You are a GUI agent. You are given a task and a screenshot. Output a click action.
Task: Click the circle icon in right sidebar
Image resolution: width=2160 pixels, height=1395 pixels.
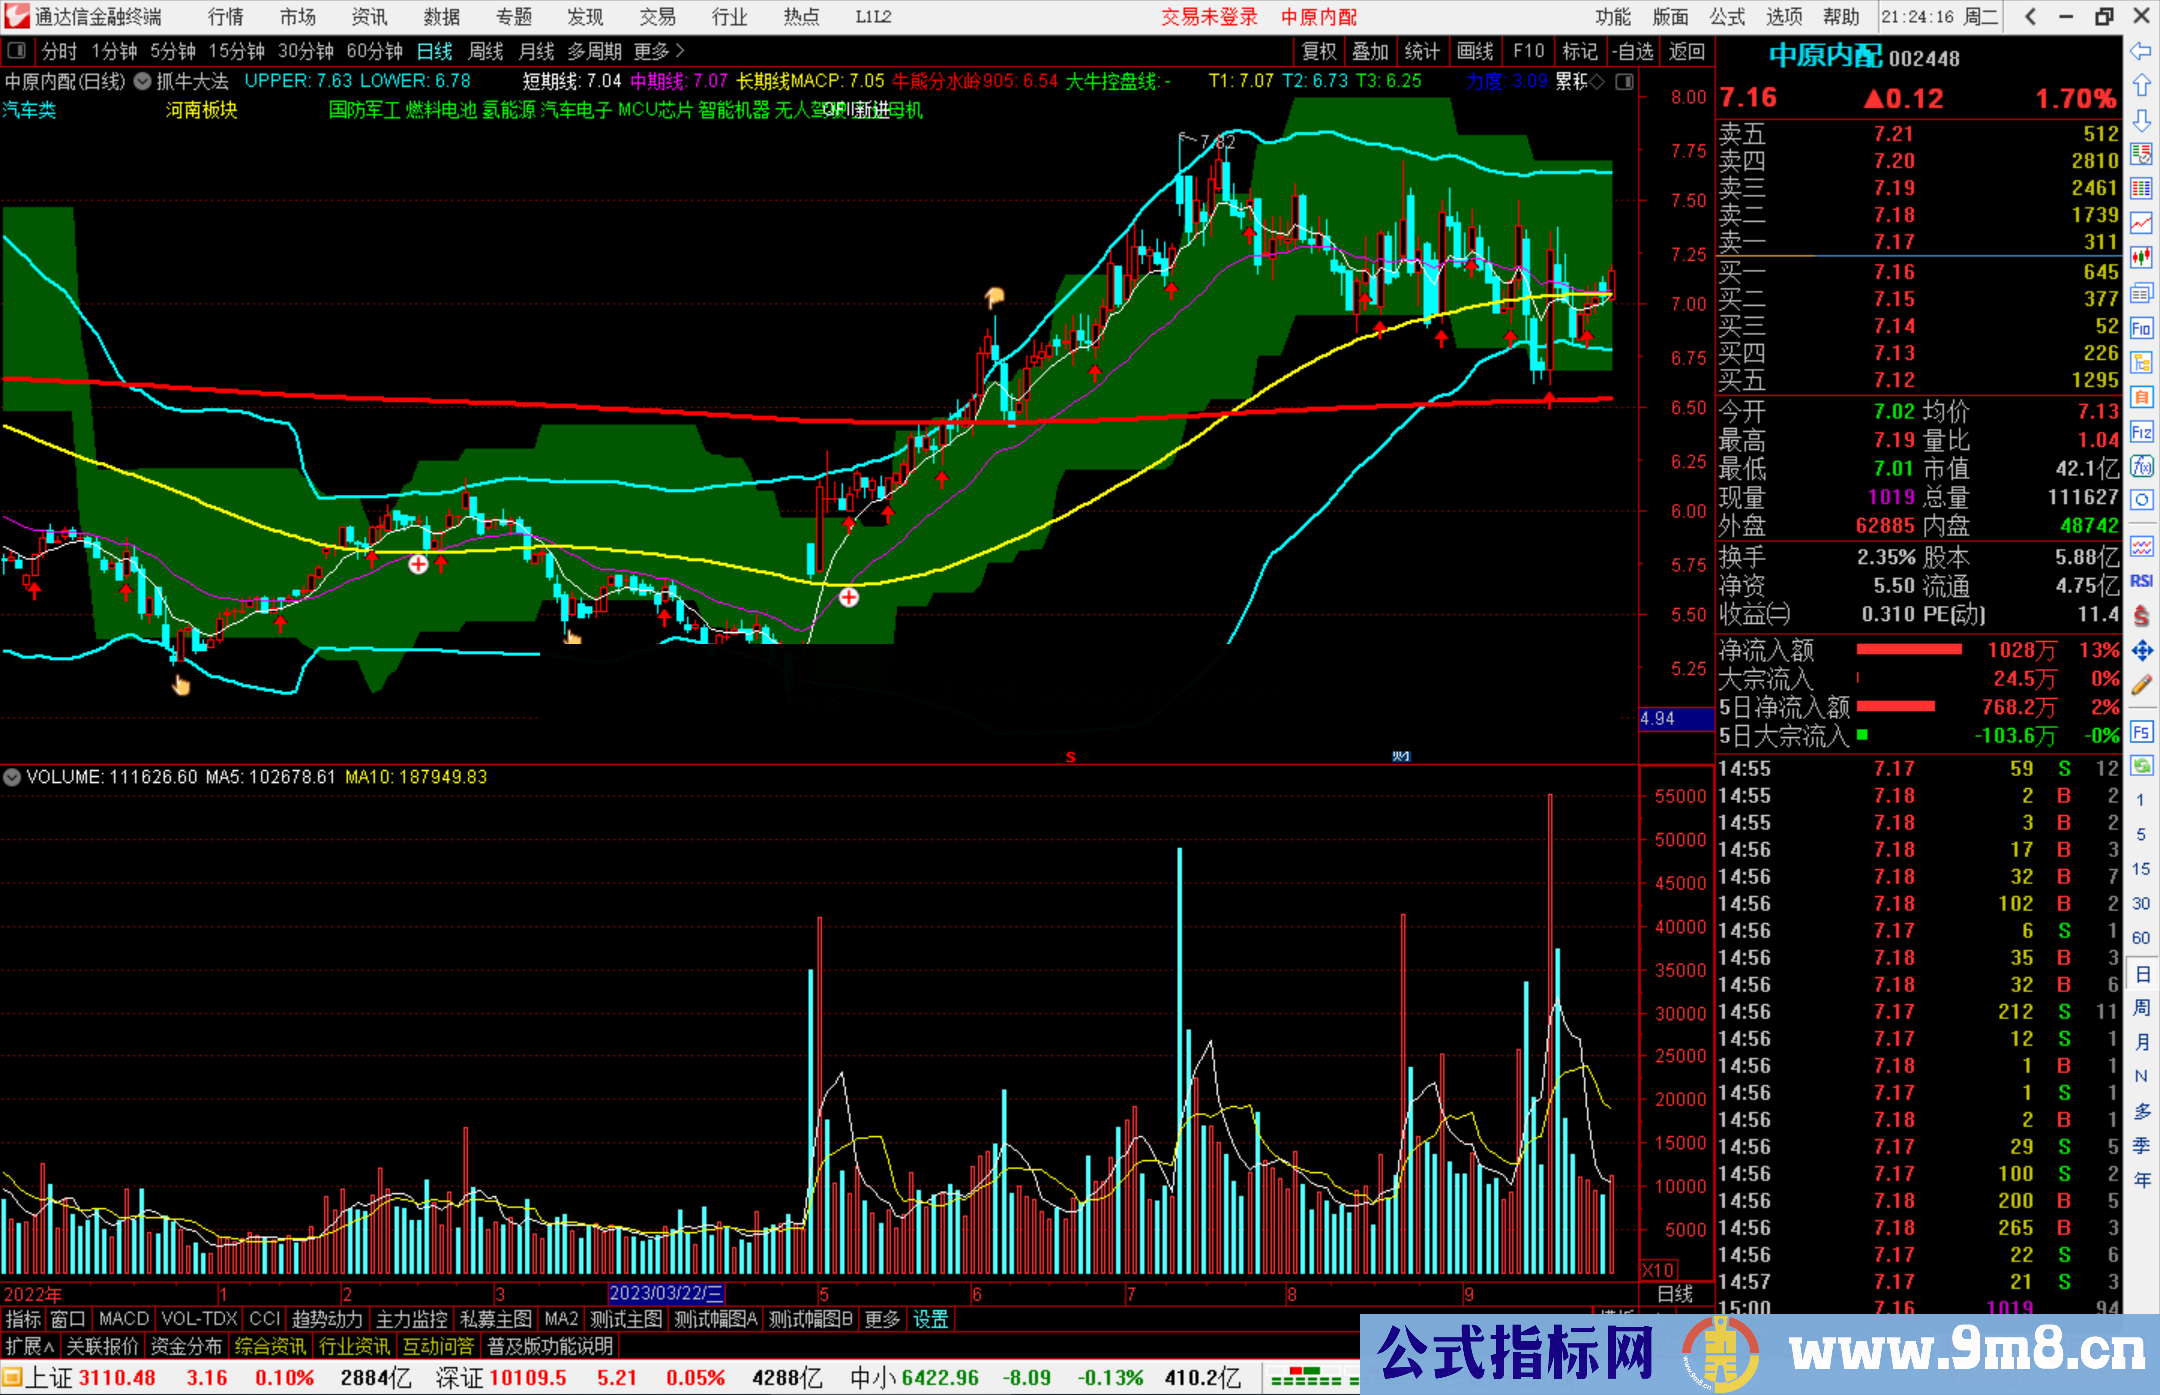click(2141, 500)
